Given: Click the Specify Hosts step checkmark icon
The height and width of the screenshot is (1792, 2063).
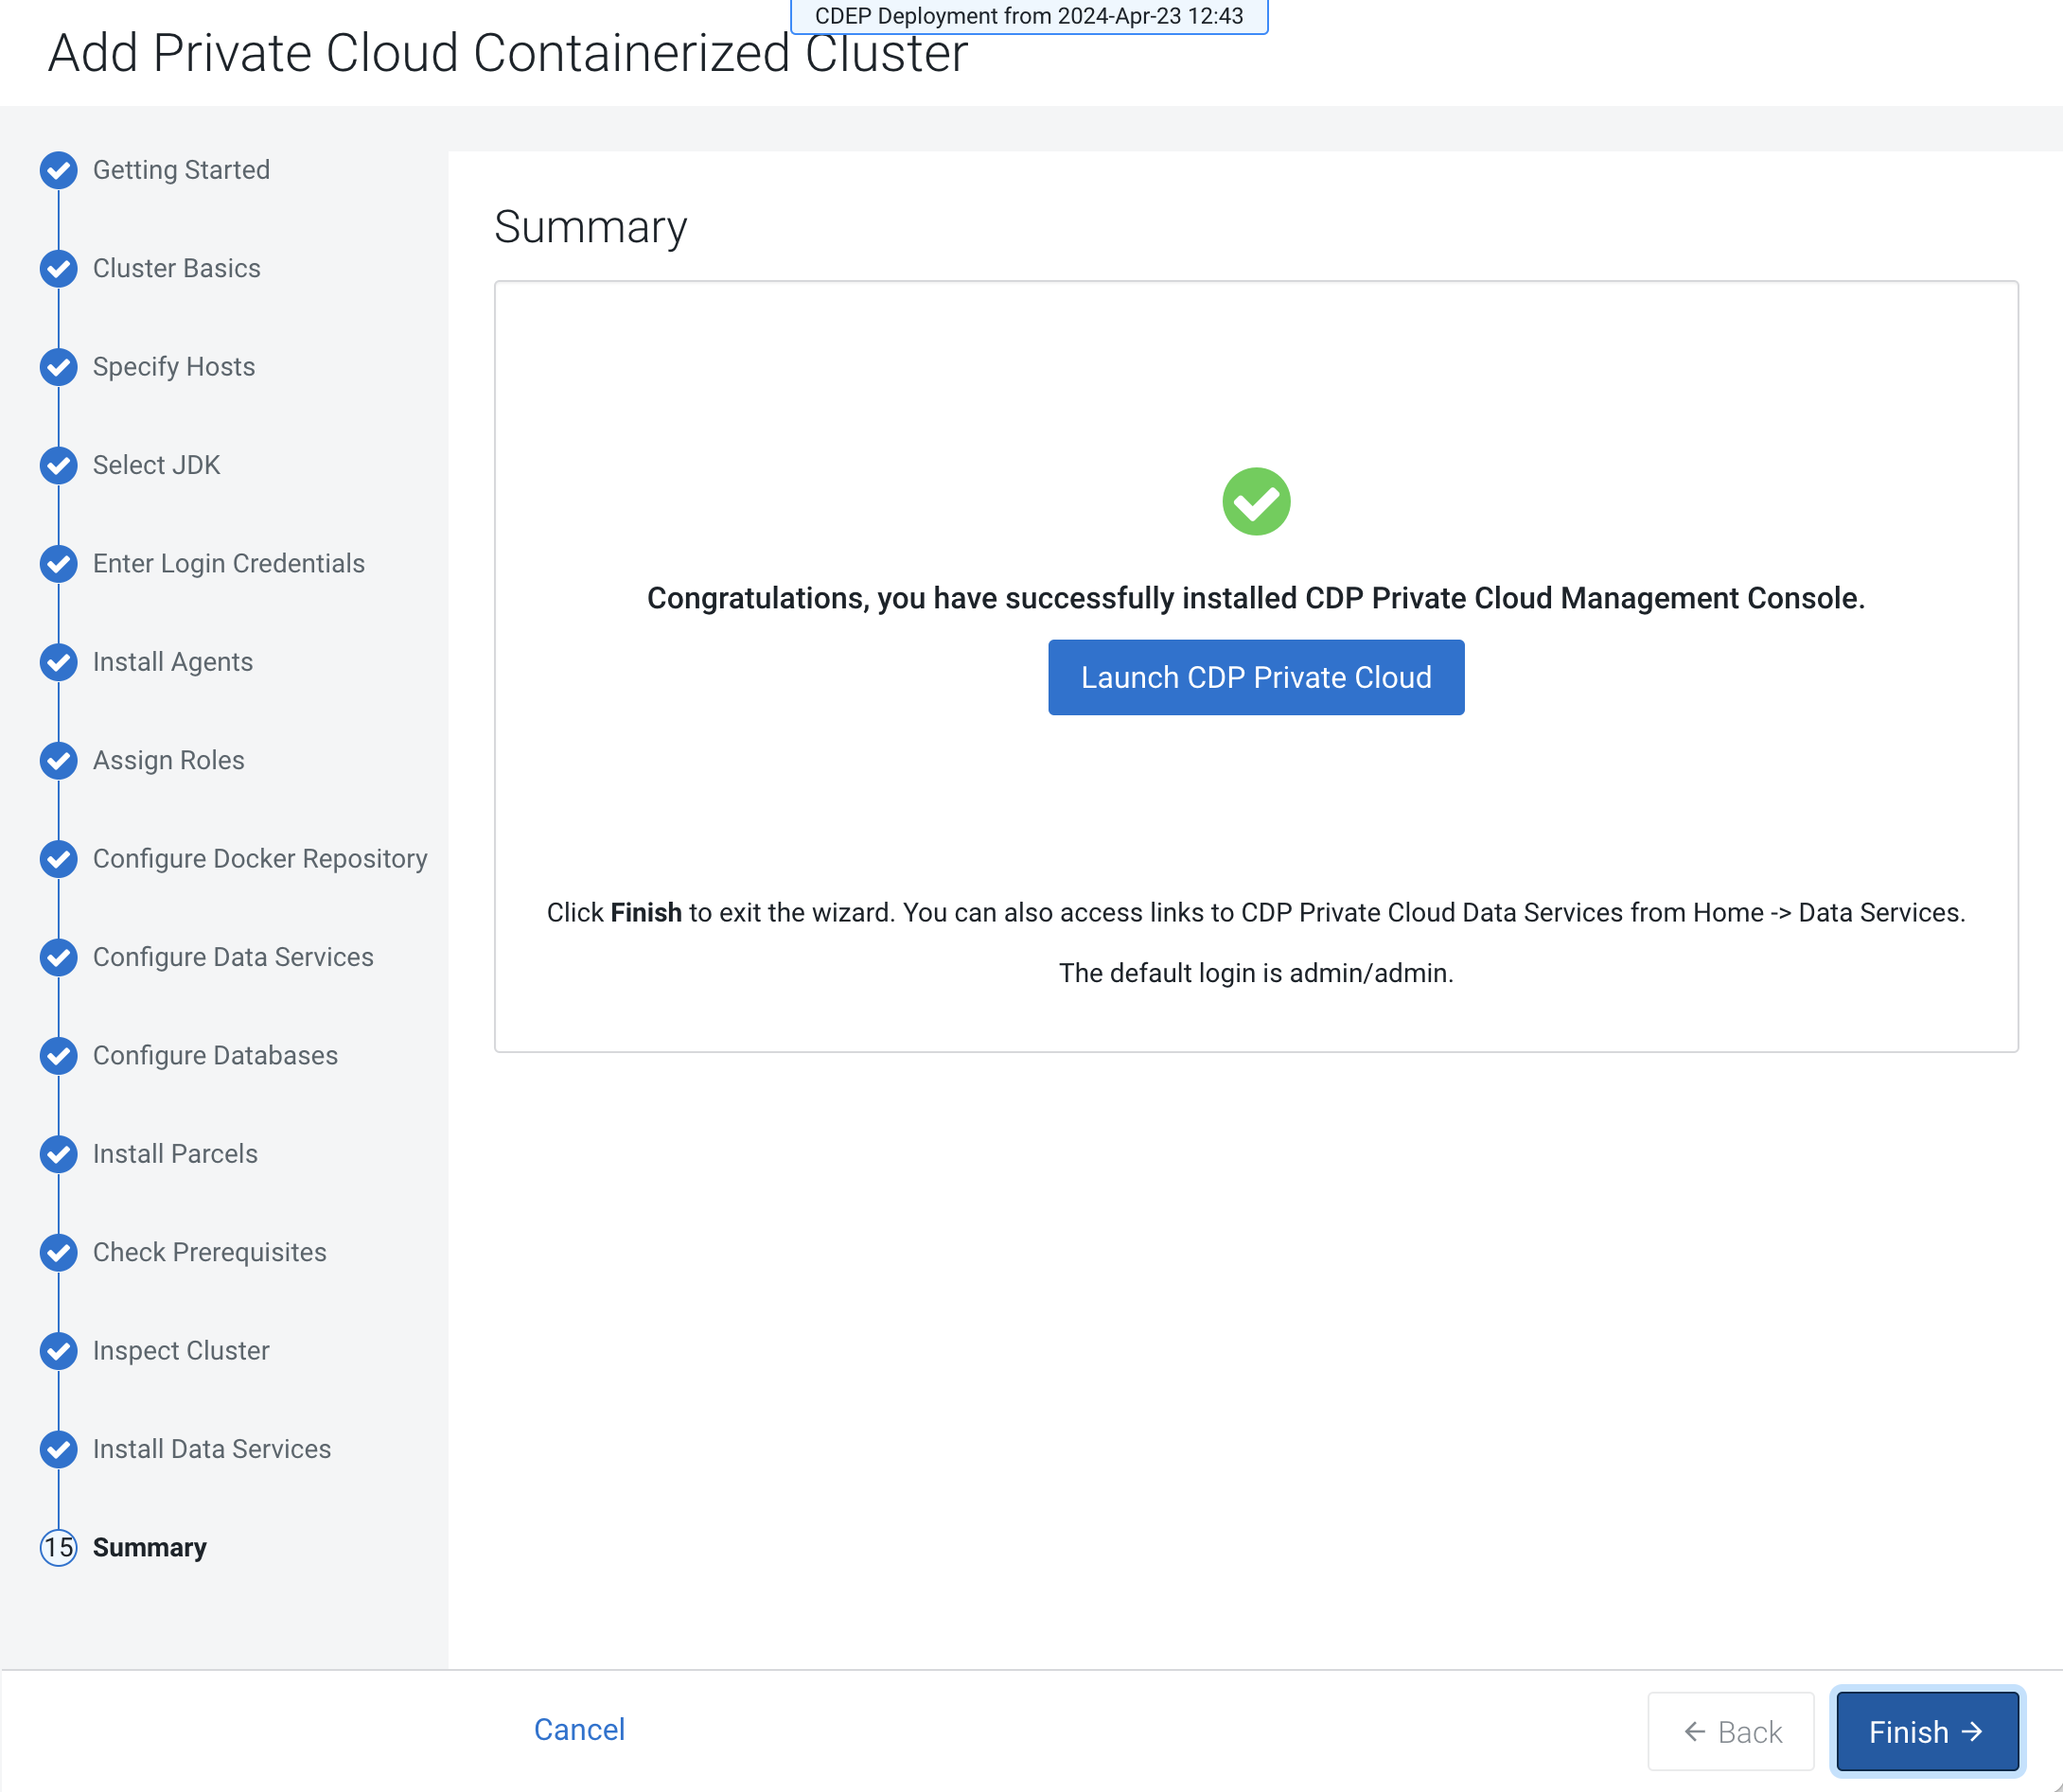Looking at the screenshot, I should 58,367.
